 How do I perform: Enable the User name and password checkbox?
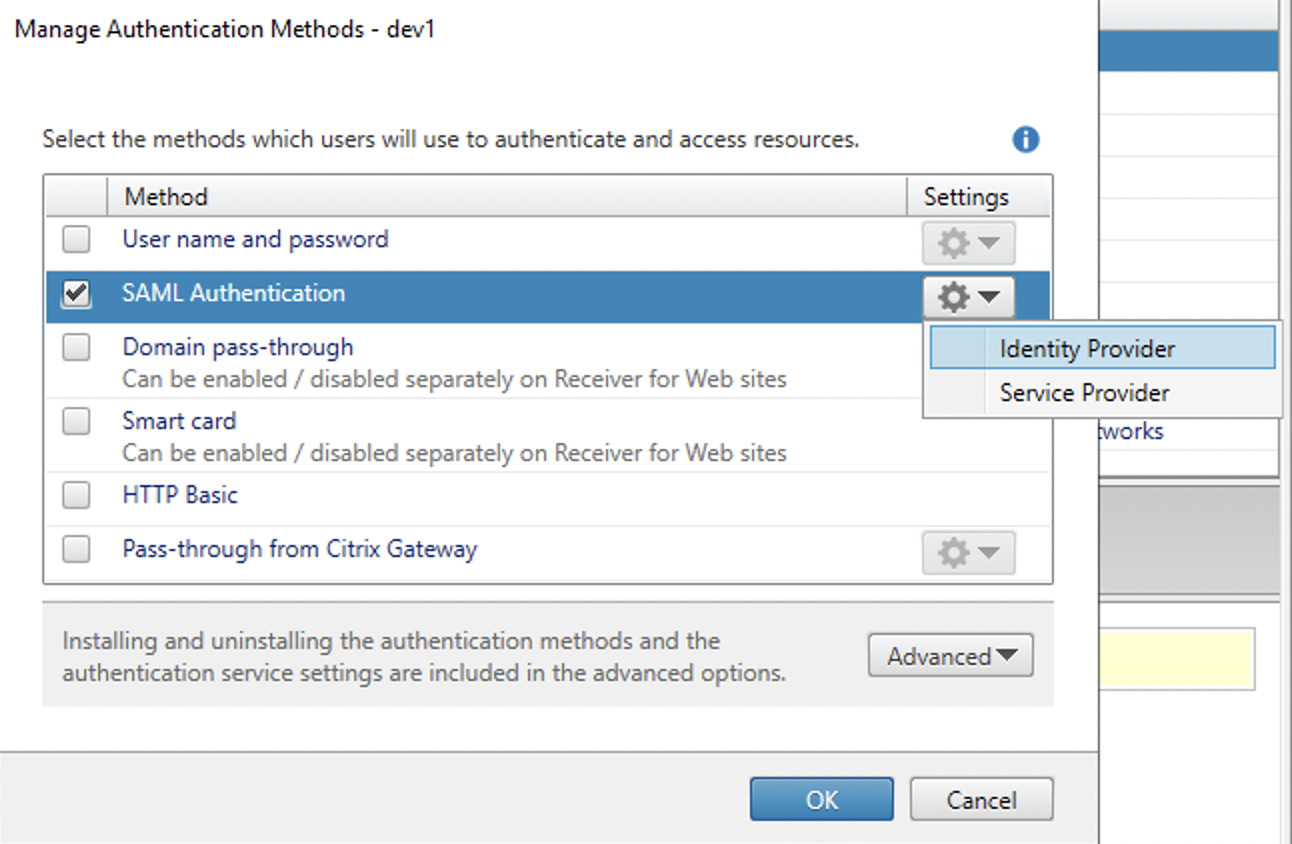point(76,240)
